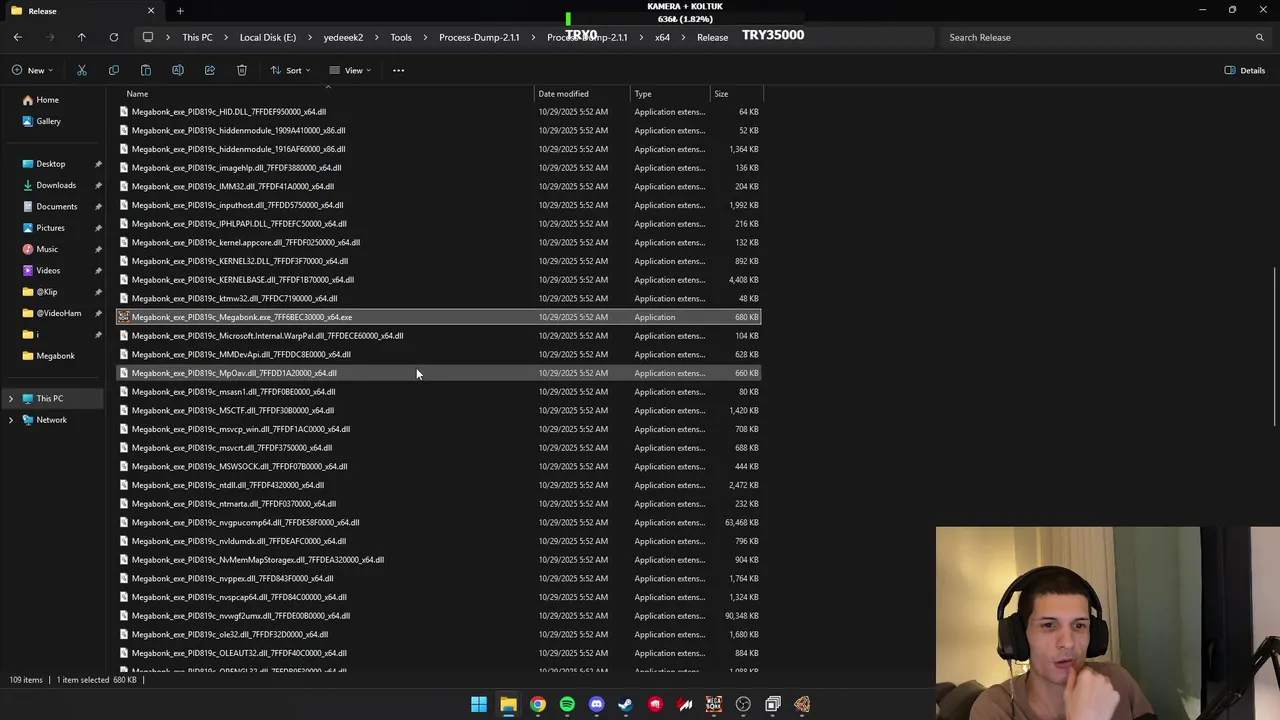Screen dimensions: 1280x720
Task: Open the stacked-windows app taskbar icon
Action: [x=773, y=705]
